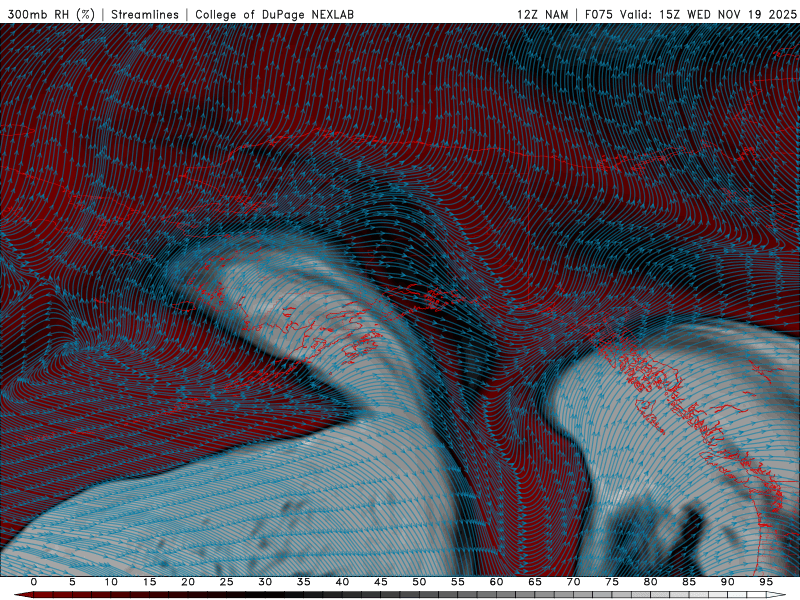
Task: Click the 'Streamlines' header label
Action: (145, 14)
